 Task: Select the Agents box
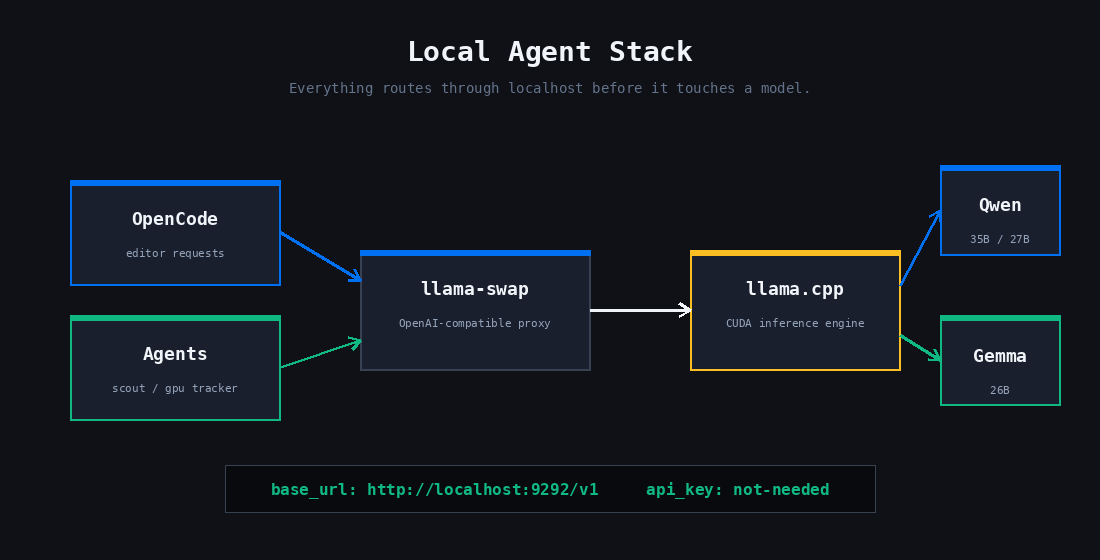pyautogui.click(x=175, y=368)
